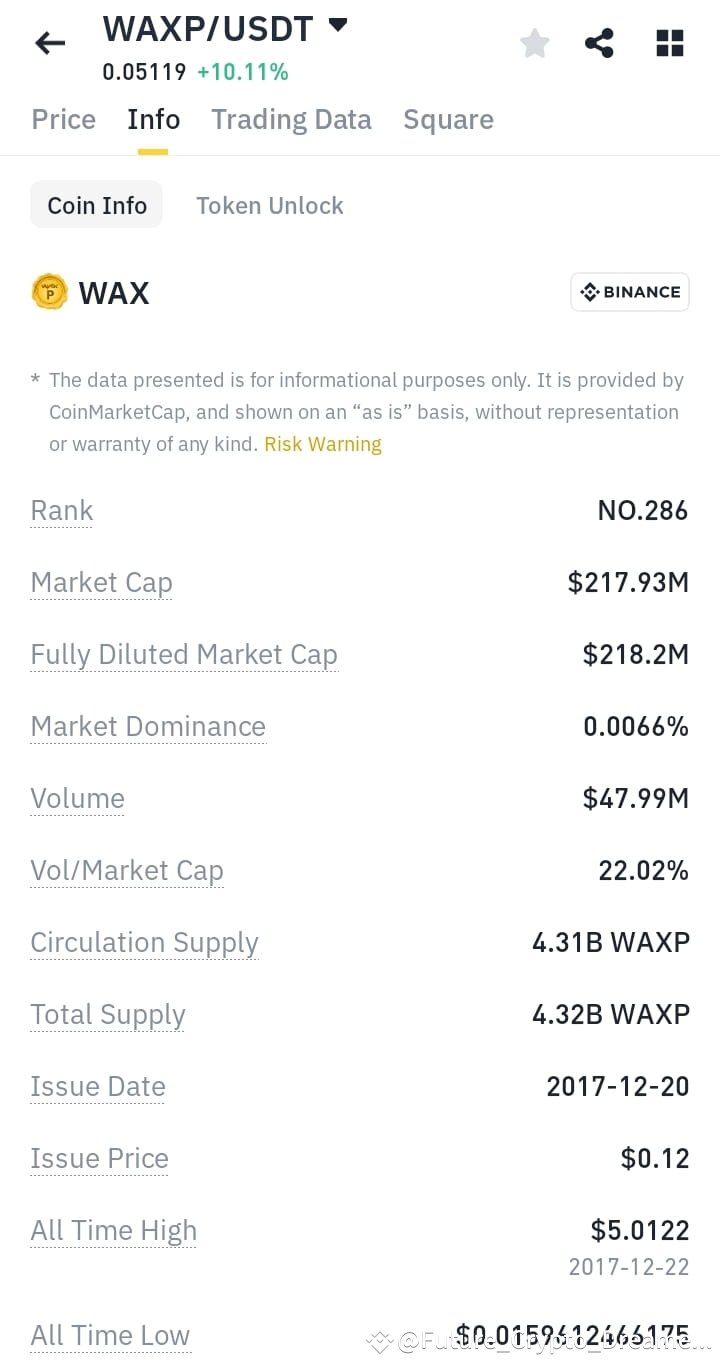The width and height of the screenshot is (720, 1363).
Task: Select the Coin Info pill
Action: click(96, 204)
